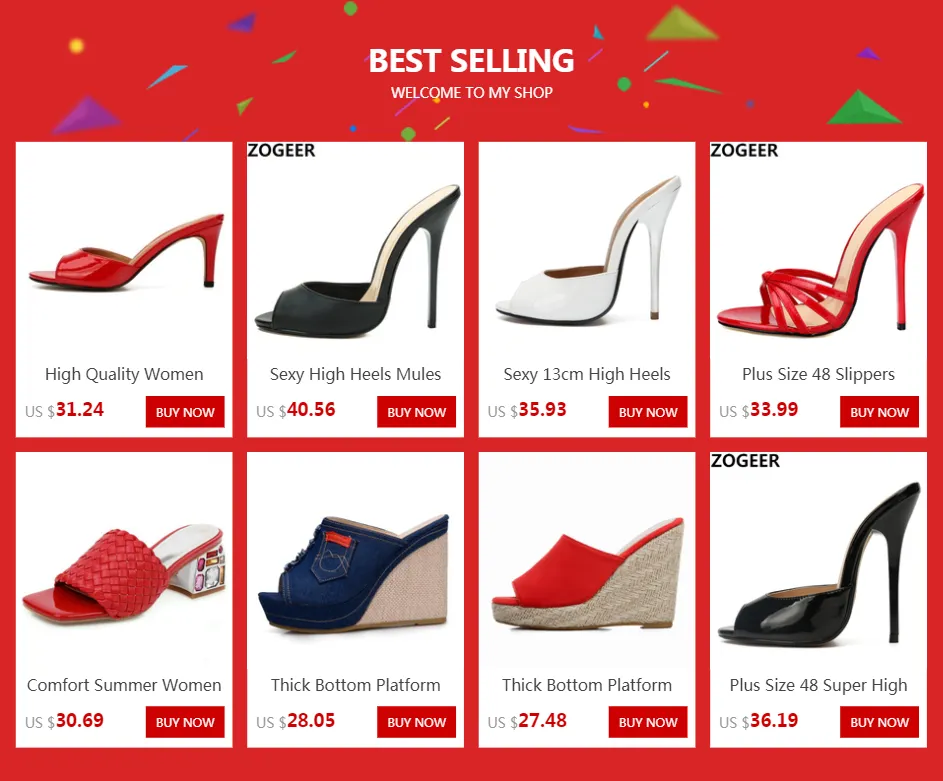Click BUY NOW for the $28.05 denim wedge
The width and height of the screenshot is (943, 781).
click(416, 722)
